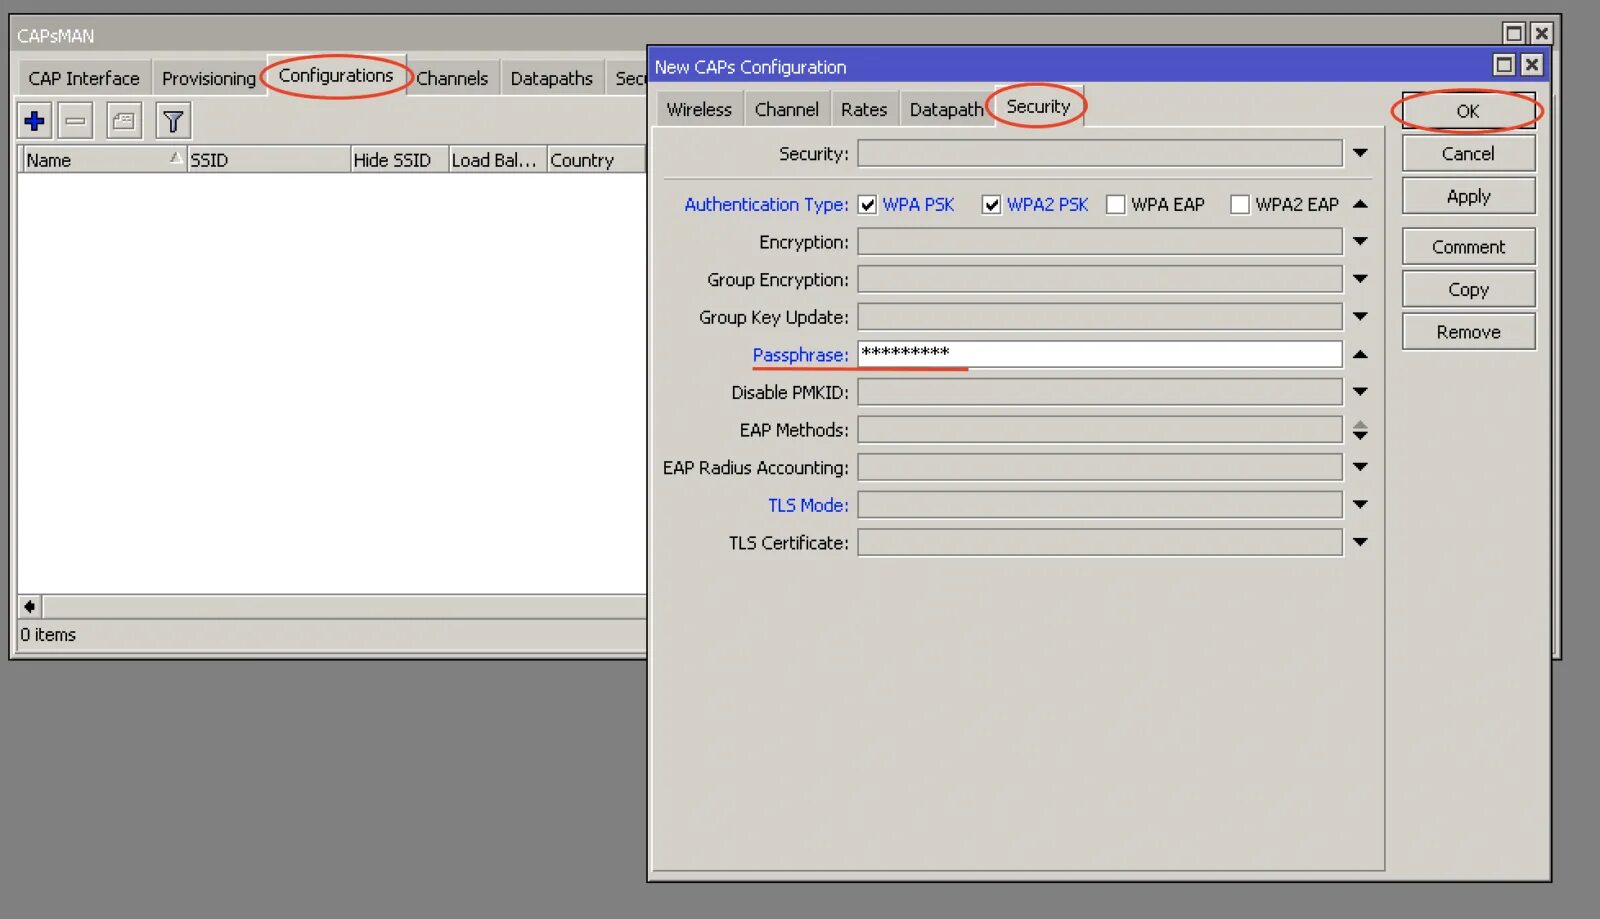The image size is (1600, 919).
Task: Click the TLS Certificate field
Action: [1100, 542]
